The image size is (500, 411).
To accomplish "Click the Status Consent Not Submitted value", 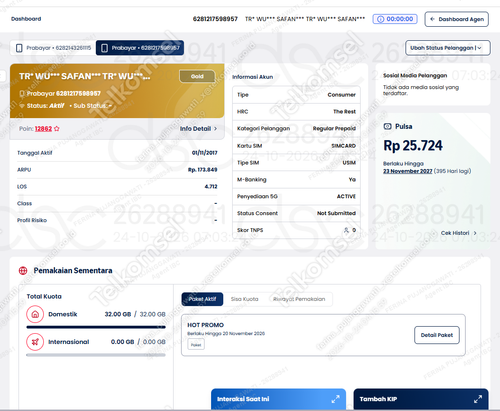I will [x=336, y=213].
